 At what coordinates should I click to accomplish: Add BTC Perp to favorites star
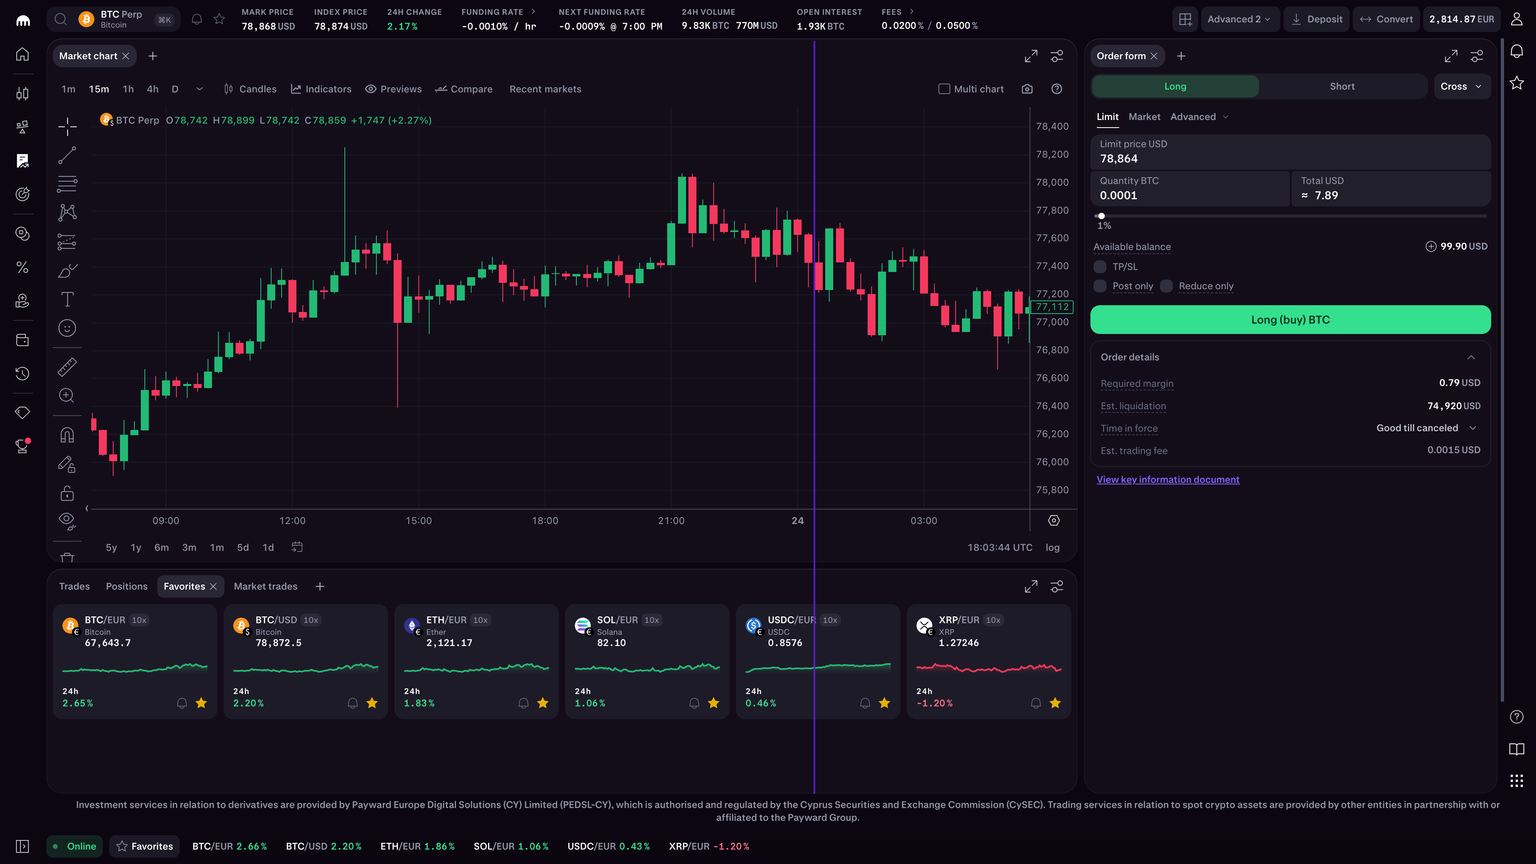click(219, 19)
